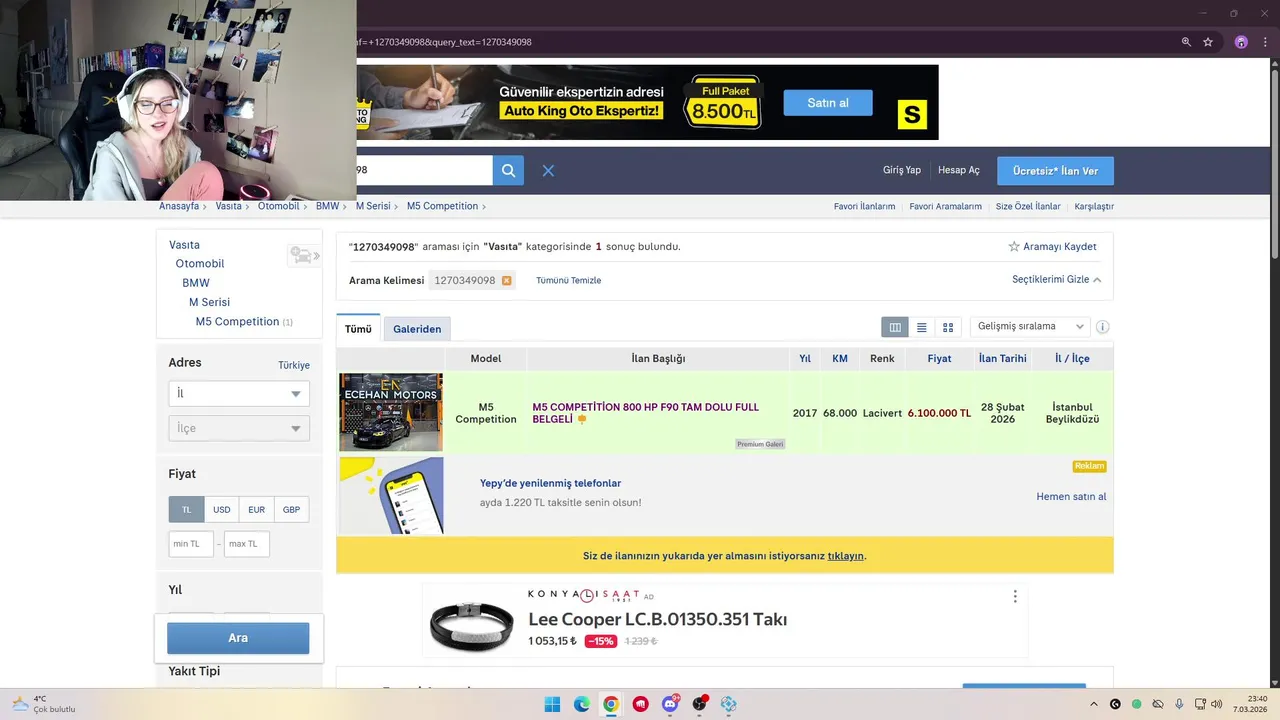Click Tümünü Temizle link
Screen dimensions: 1280x720
click(x=569, y=281)
